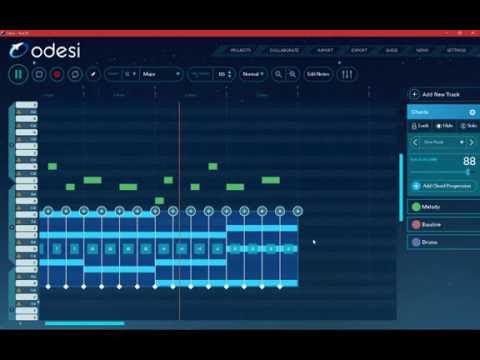Select the green Melody track

443,207
